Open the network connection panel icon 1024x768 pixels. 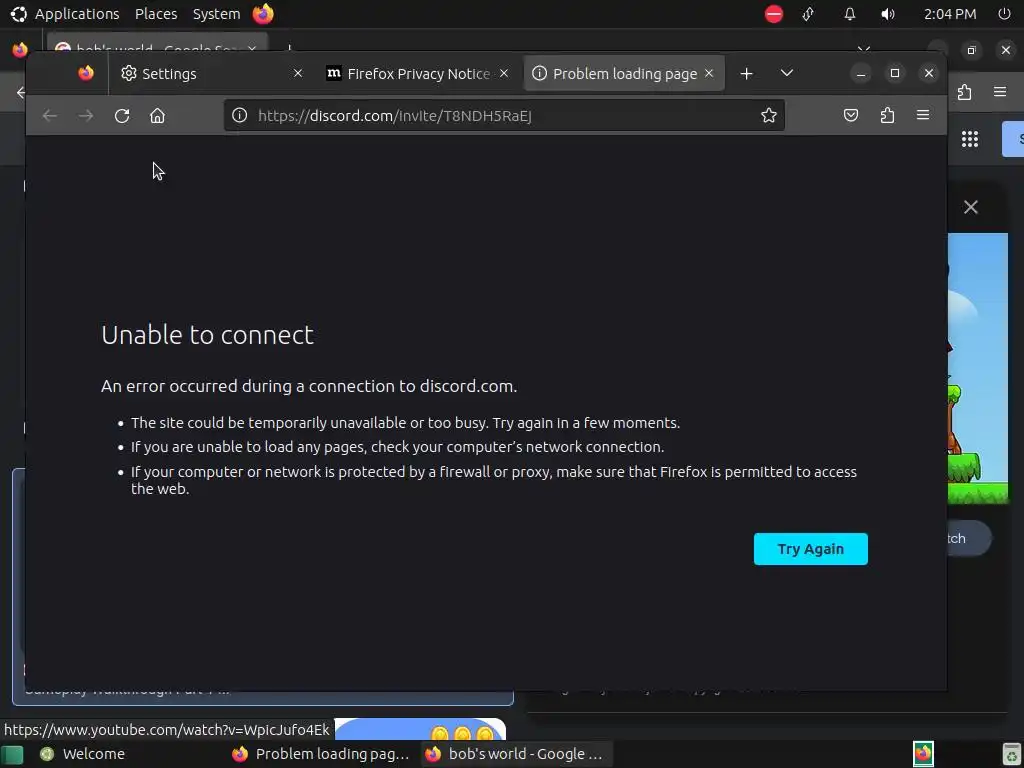[808, 14]
